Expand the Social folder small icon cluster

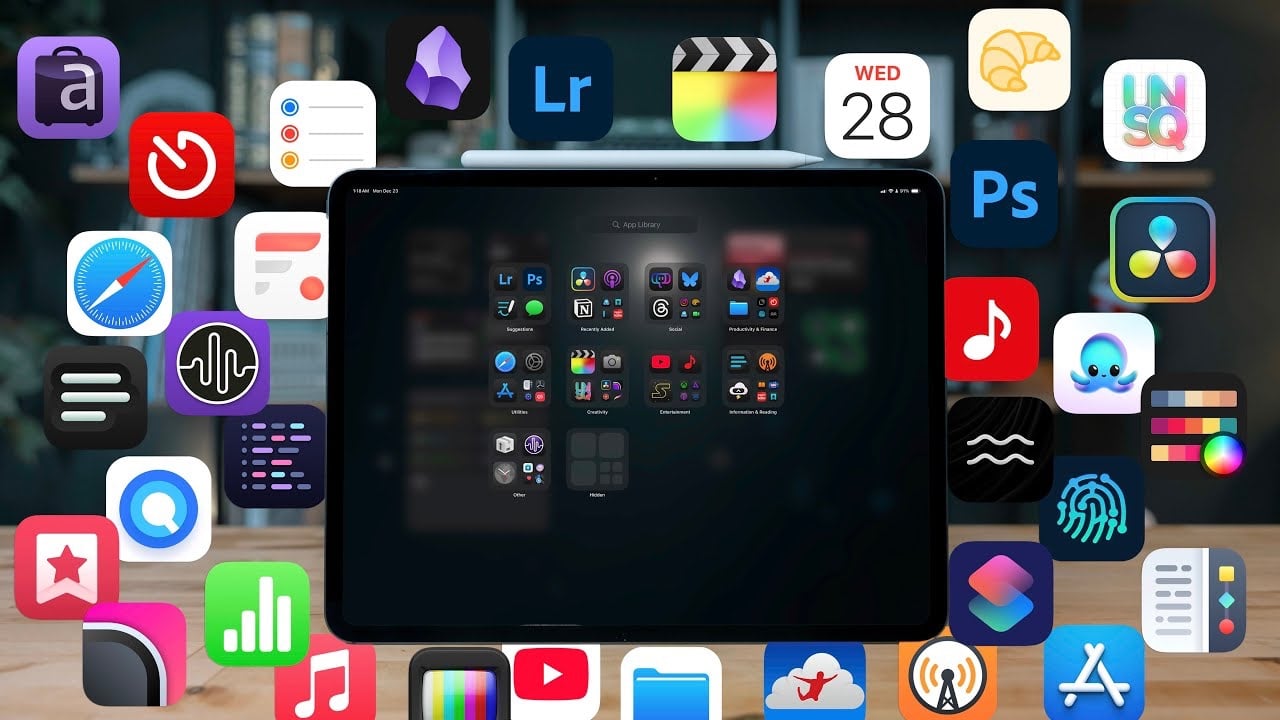pyautogui.click(x=690, y=308)
